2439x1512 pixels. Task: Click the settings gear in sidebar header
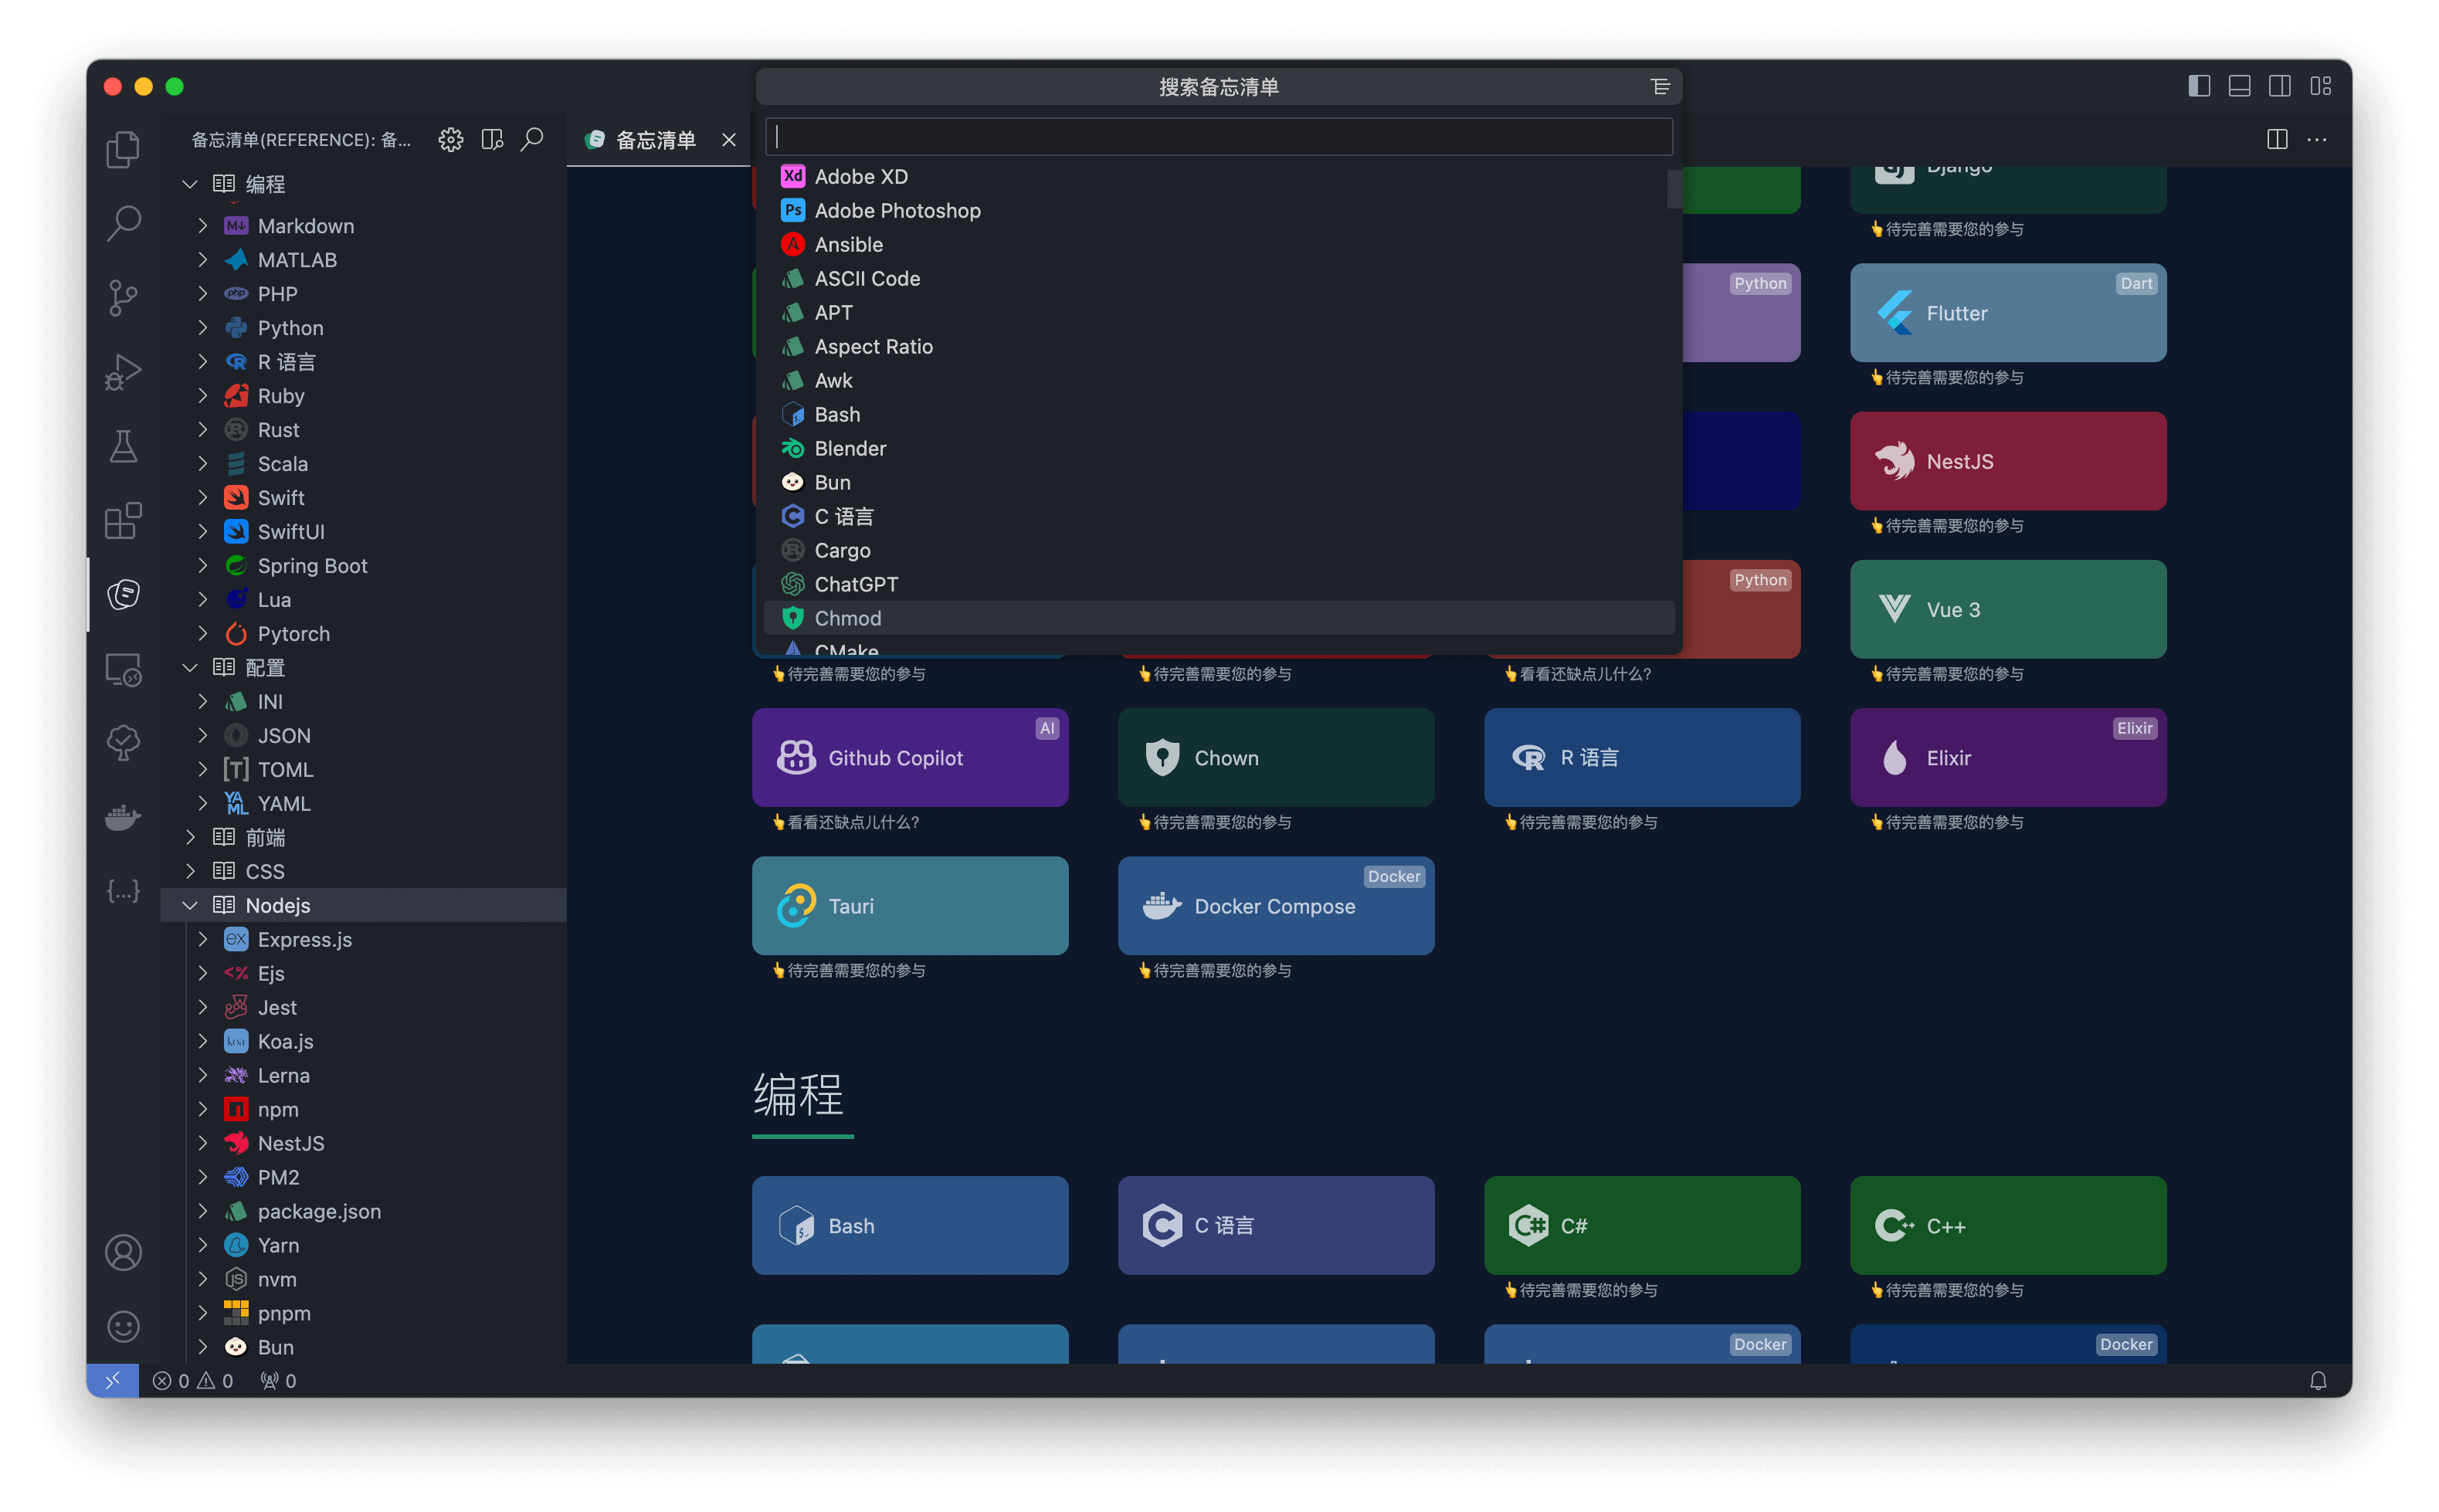tap(451, 139)
